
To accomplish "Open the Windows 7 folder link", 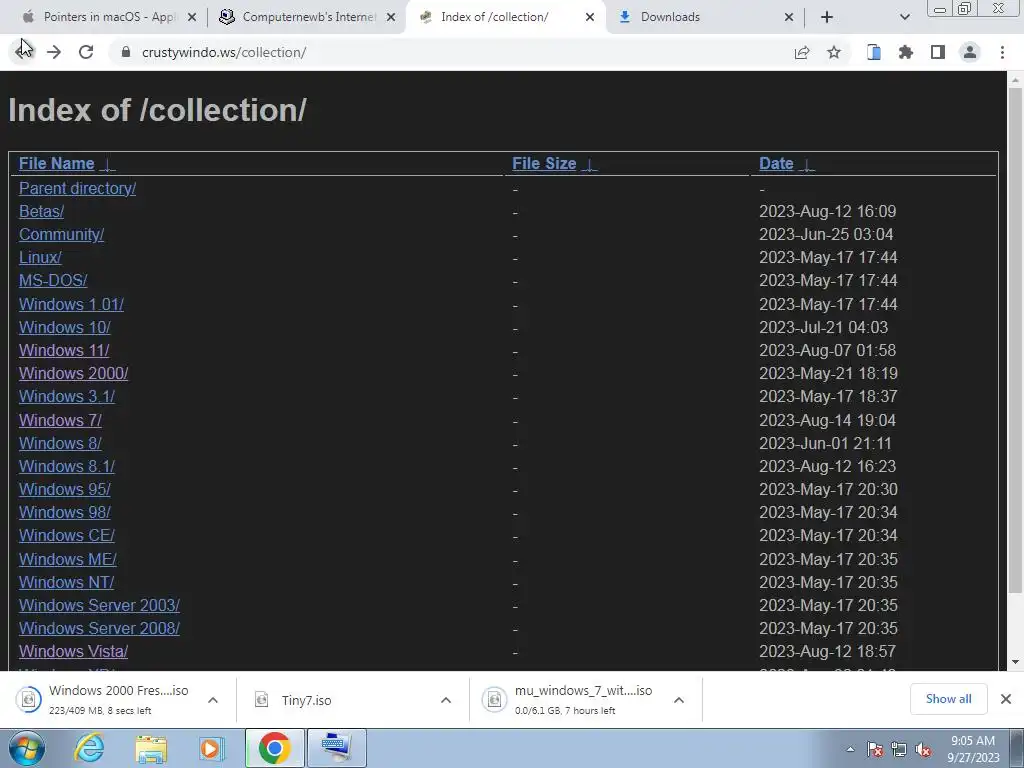I will [x=60, y=420].
